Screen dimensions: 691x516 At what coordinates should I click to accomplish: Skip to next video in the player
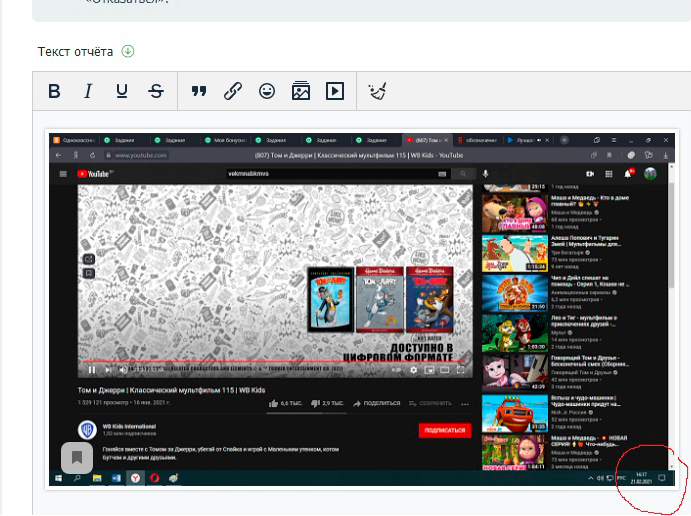pos(108,370)
